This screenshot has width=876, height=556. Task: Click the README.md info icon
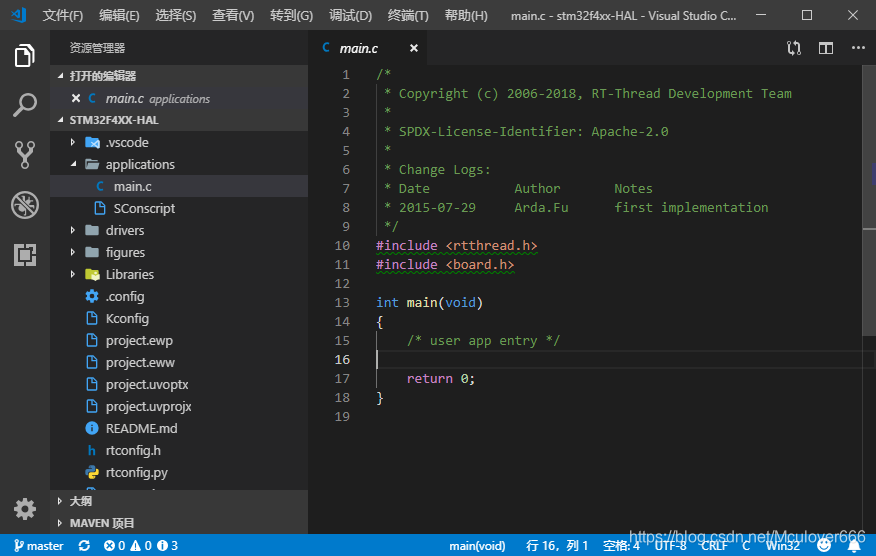click(x=92, y=429)
